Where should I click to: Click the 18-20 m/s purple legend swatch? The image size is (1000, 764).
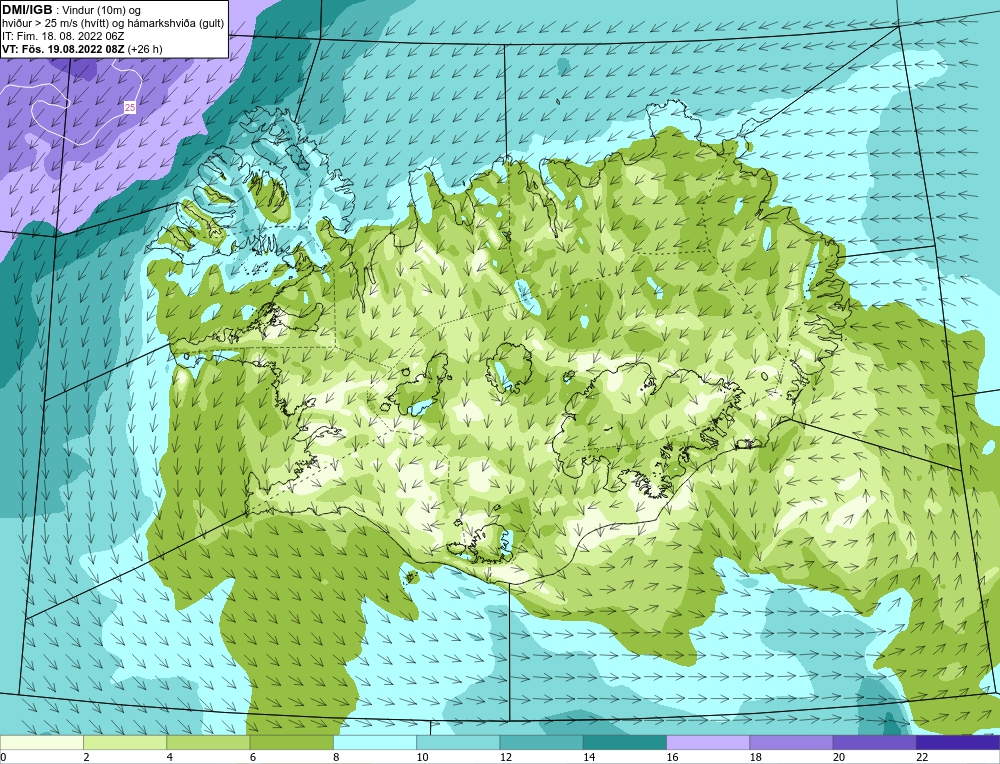click(x=791, y=743)
